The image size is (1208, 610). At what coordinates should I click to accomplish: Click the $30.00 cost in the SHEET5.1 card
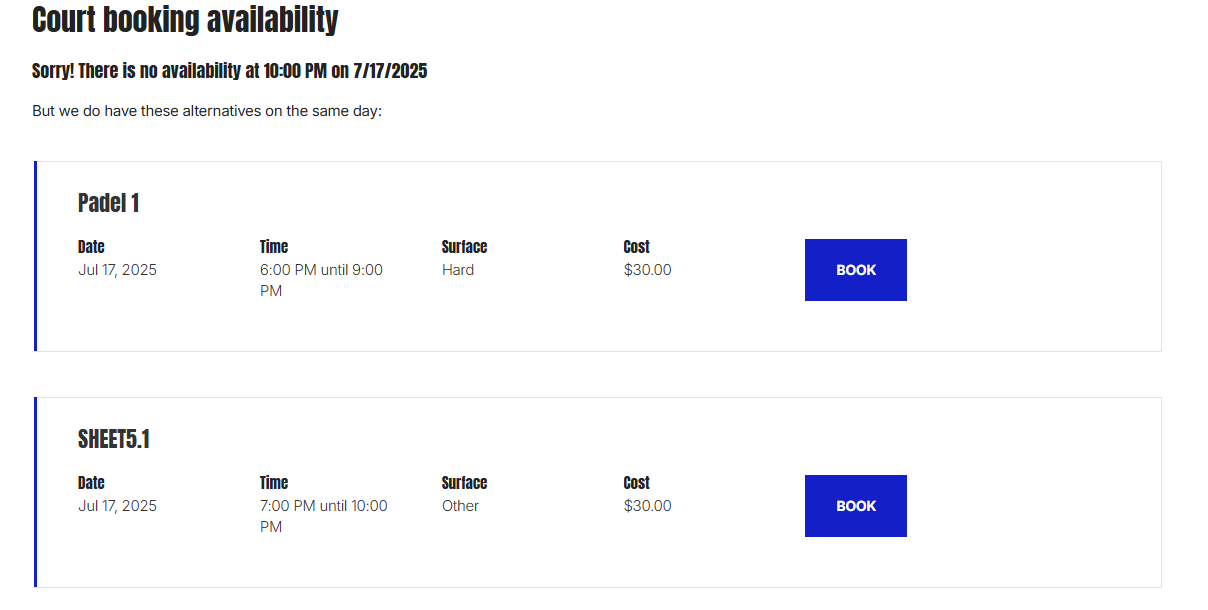647,506
